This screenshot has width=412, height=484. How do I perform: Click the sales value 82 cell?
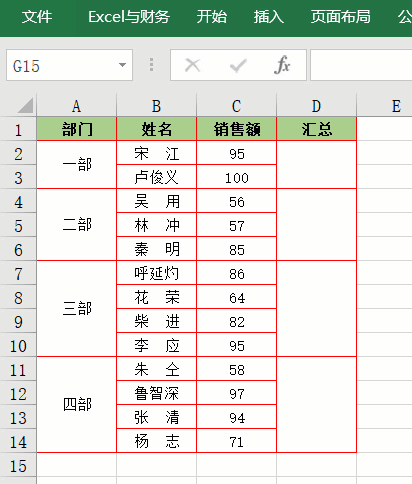point(237,321)
